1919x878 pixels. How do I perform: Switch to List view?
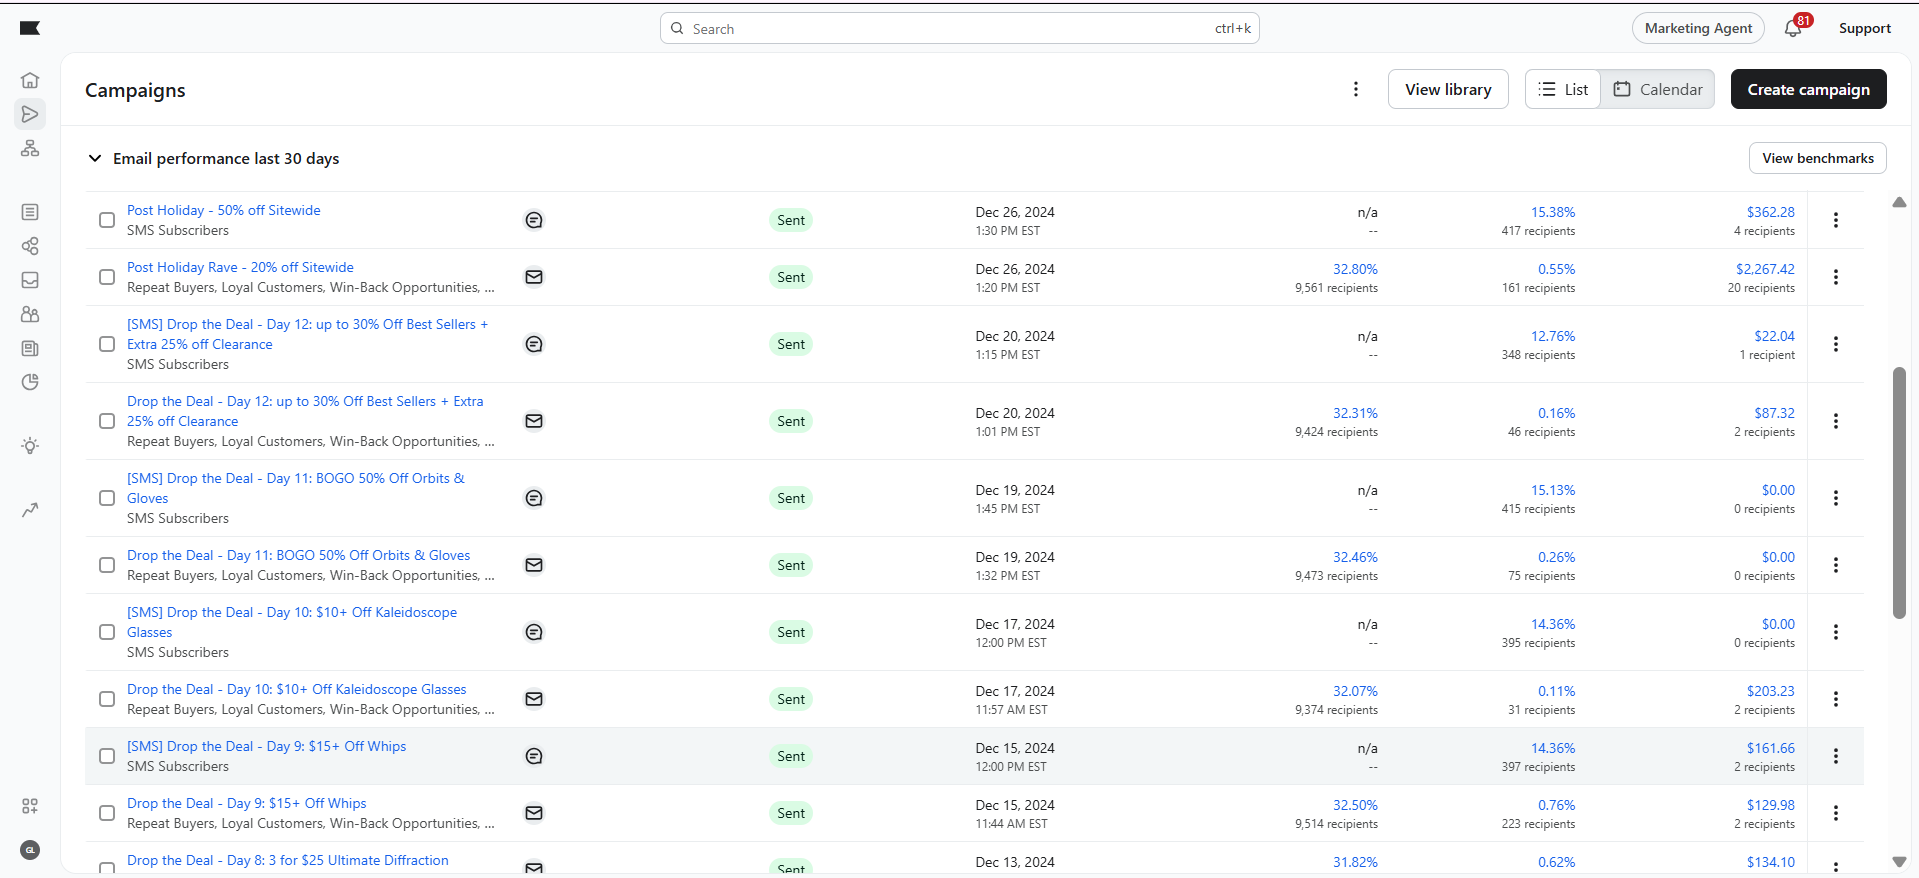pos(1563,89)
